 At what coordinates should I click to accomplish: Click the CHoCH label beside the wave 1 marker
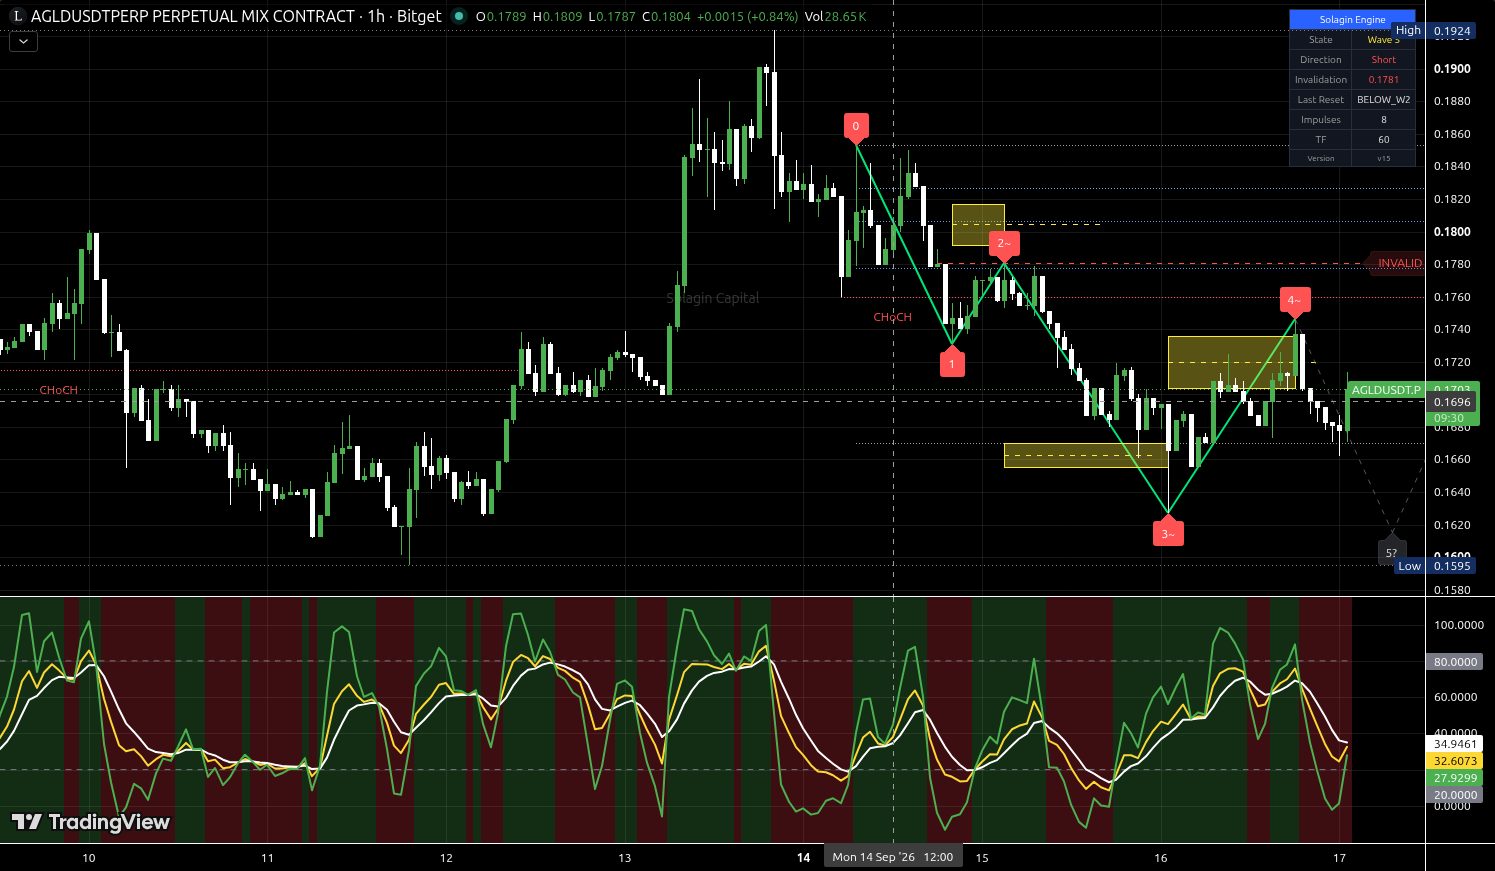[x=893, y=317]
